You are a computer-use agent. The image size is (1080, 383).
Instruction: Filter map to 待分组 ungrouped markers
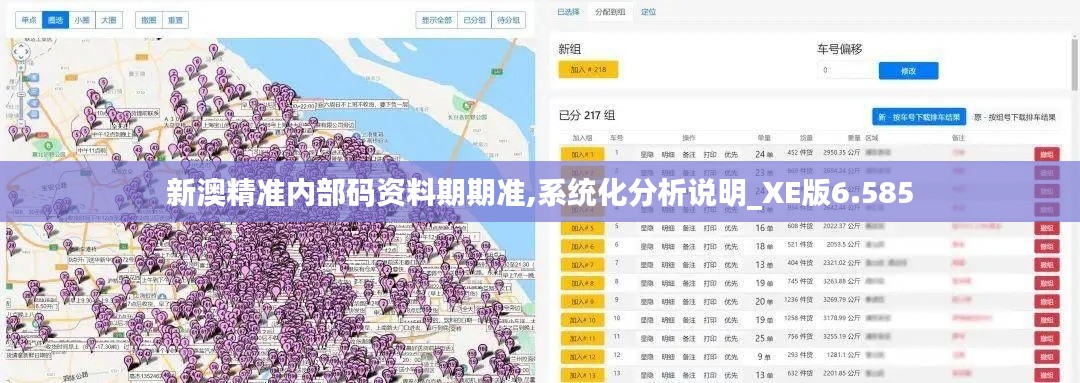pyautogui.click(x=508, y=21)
